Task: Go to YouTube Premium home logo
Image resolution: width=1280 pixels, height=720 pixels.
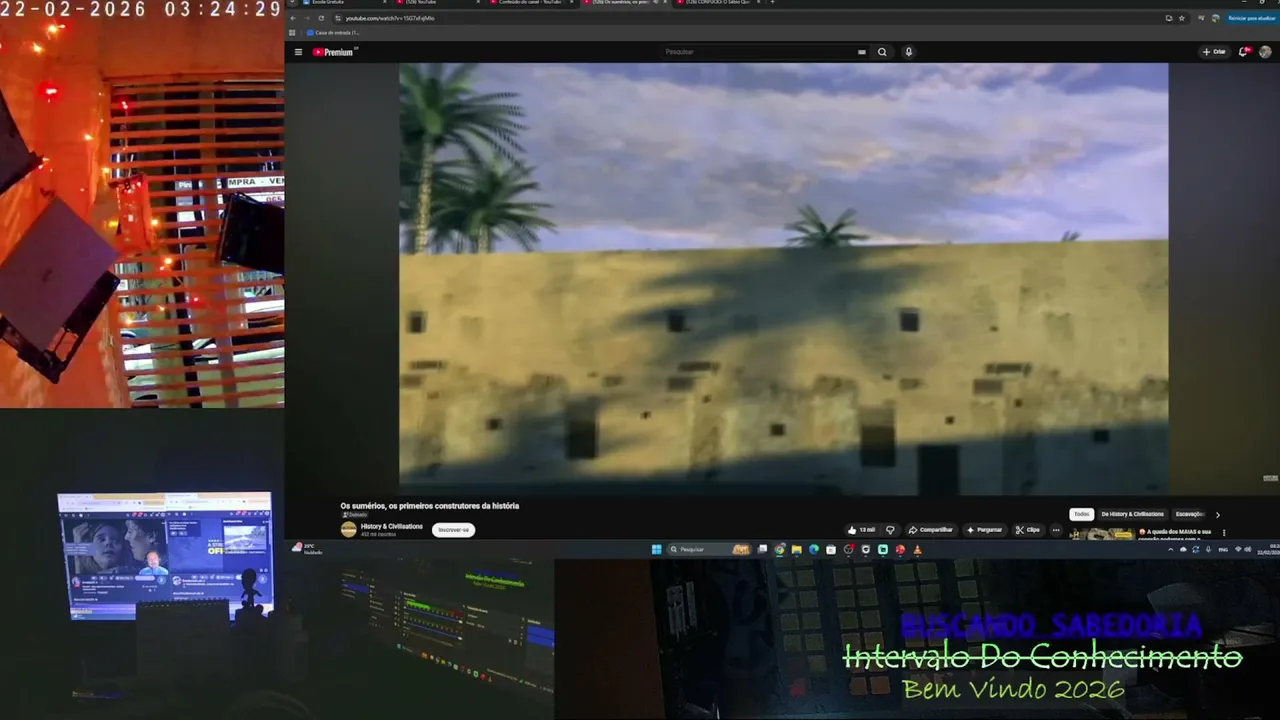Action: 334,52
